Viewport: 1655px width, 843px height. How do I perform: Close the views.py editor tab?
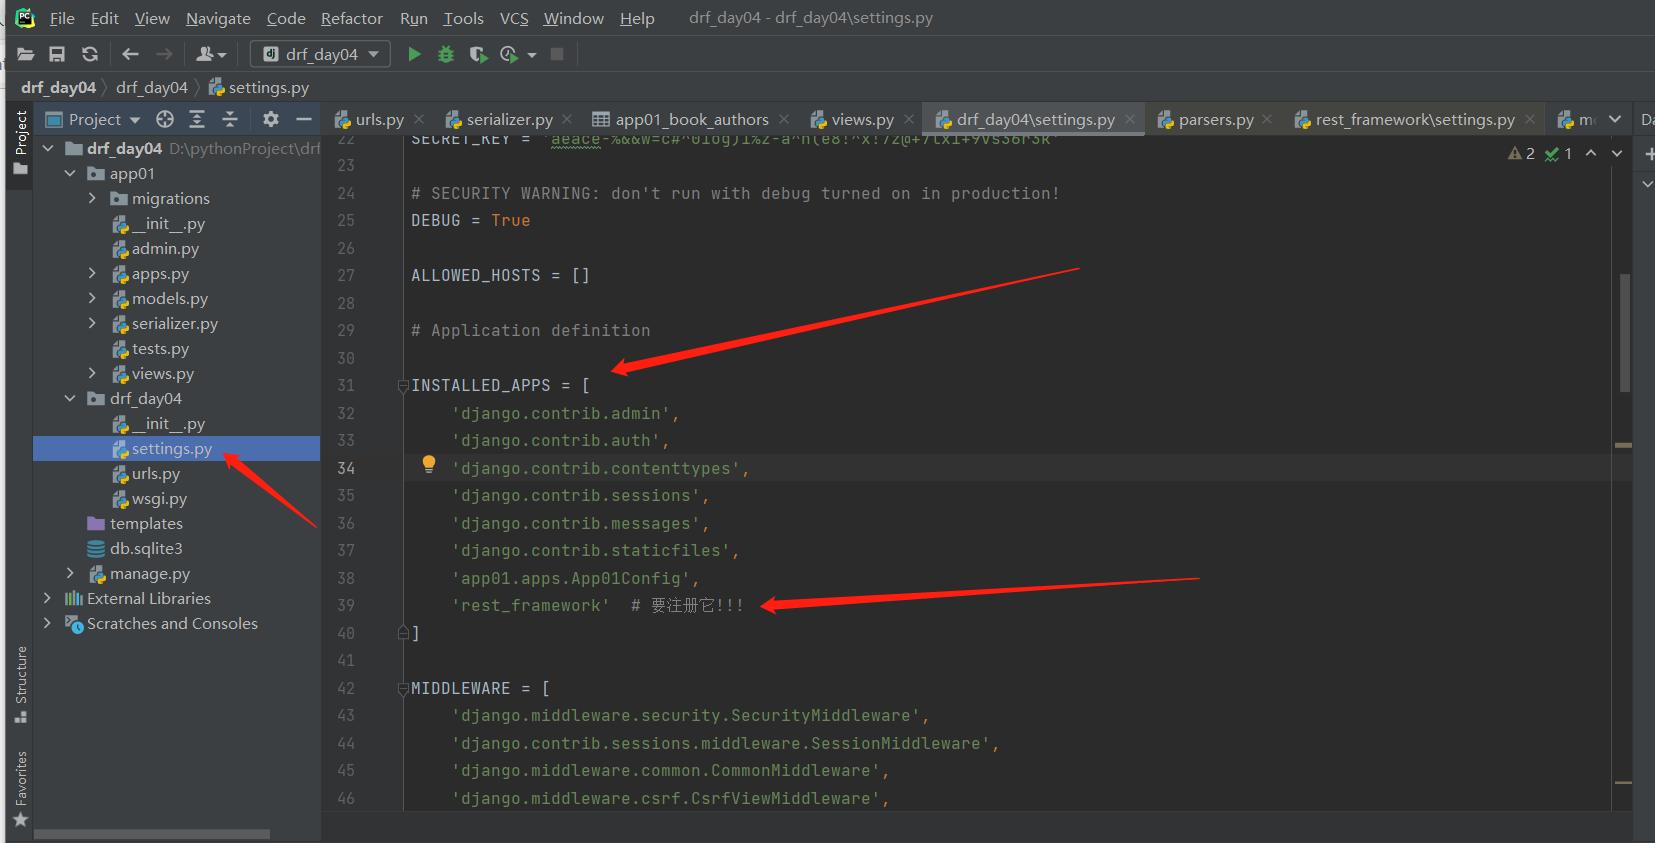click(x=909, y=119)
